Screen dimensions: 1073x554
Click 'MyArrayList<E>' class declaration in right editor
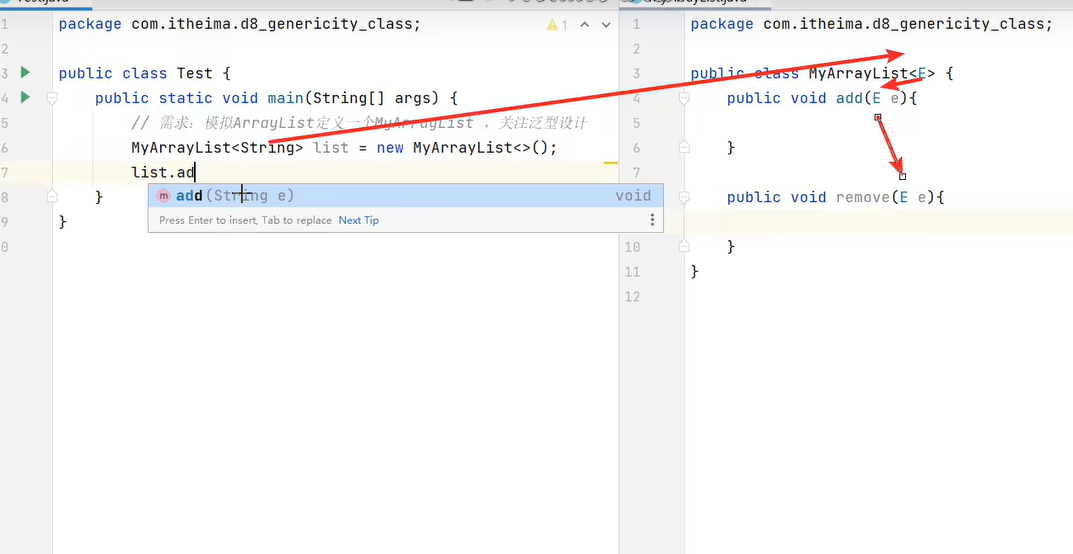pyautogui.click(x=872, y=73)
